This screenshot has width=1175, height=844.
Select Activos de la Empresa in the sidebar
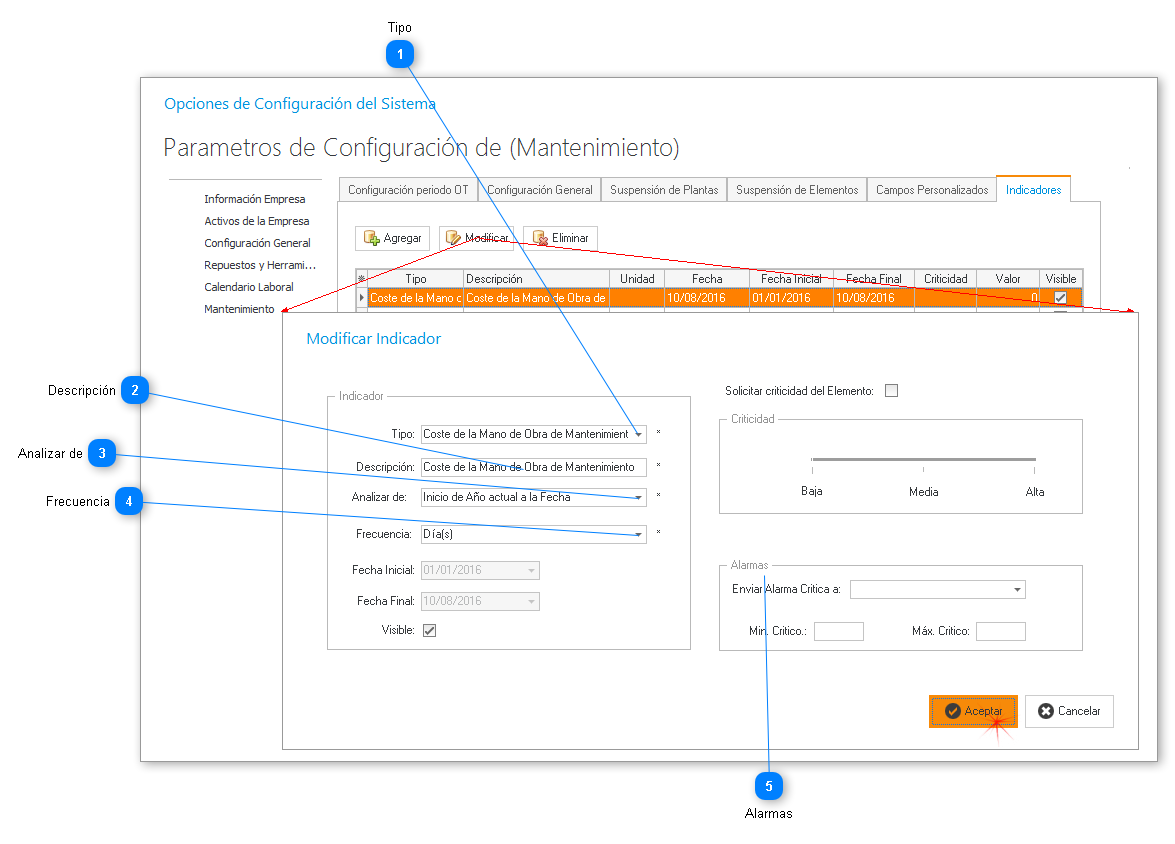[257, 221]
